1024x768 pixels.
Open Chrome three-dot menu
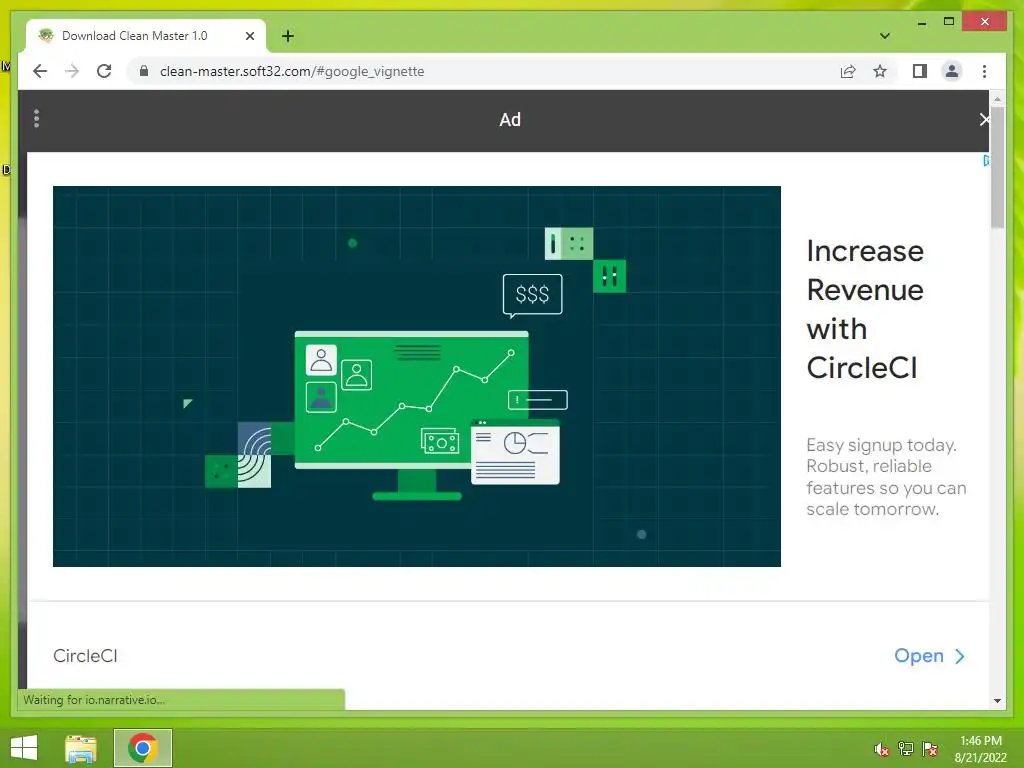(984, 71)
